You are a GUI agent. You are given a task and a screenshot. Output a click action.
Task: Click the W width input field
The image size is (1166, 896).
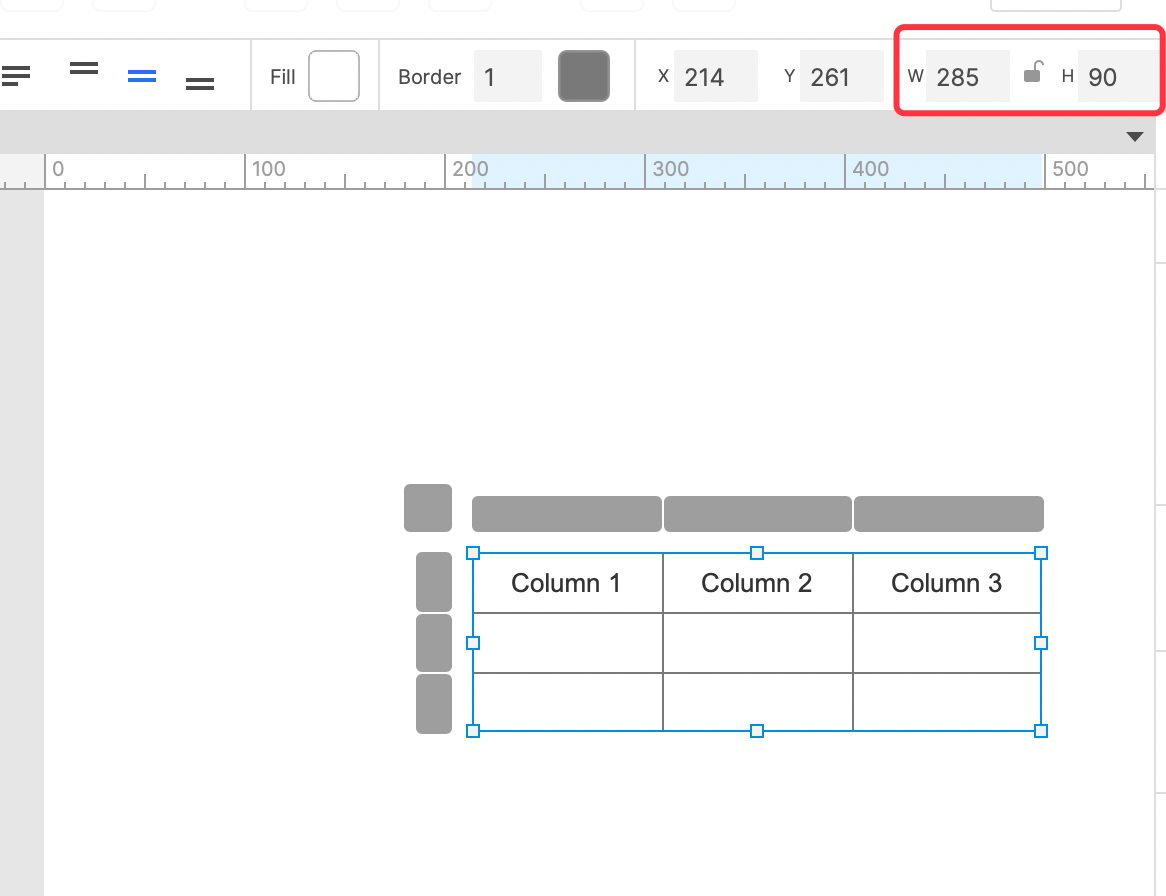pos(967,76)
